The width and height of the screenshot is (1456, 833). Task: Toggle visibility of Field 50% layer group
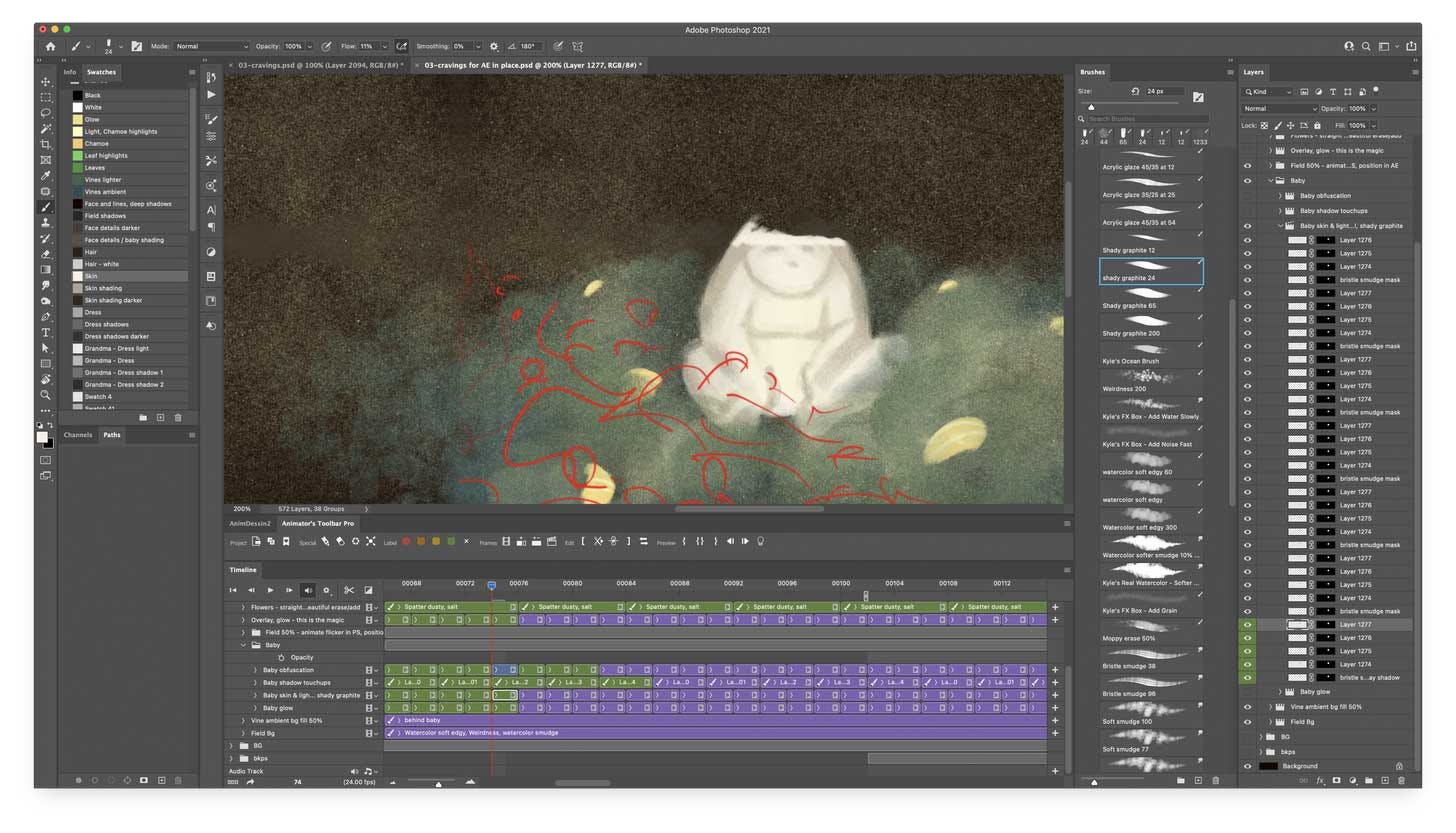1247,165
